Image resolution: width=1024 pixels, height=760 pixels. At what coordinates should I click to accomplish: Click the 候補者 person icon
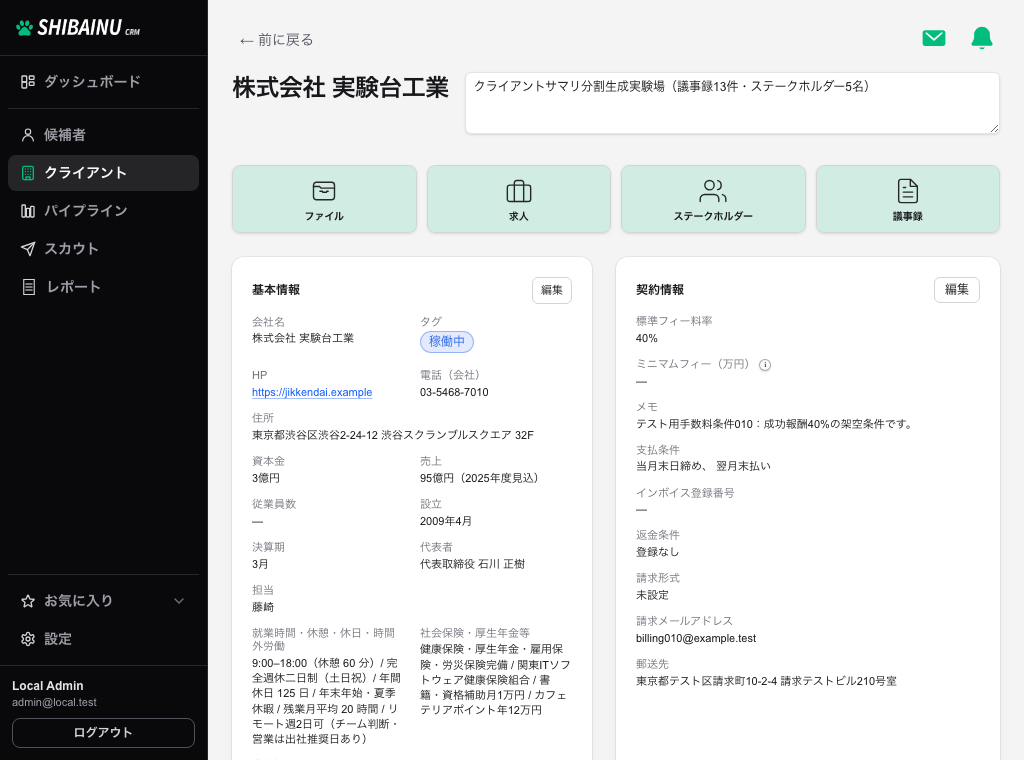pos(27,135)
